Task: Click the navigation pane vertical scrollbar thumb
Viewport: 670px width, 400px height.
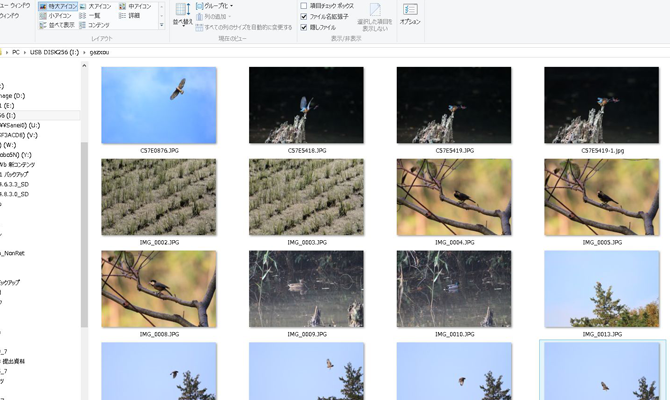Action: point(84,234)
